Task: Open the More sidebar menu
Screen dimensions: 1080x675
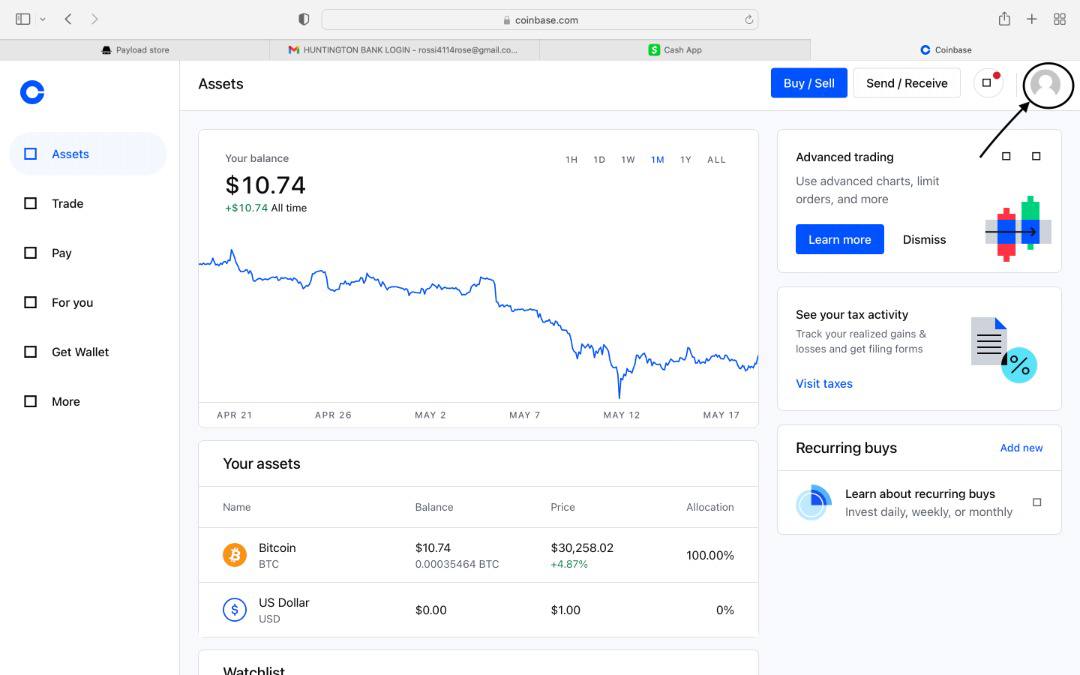Action: coord(66,402)
